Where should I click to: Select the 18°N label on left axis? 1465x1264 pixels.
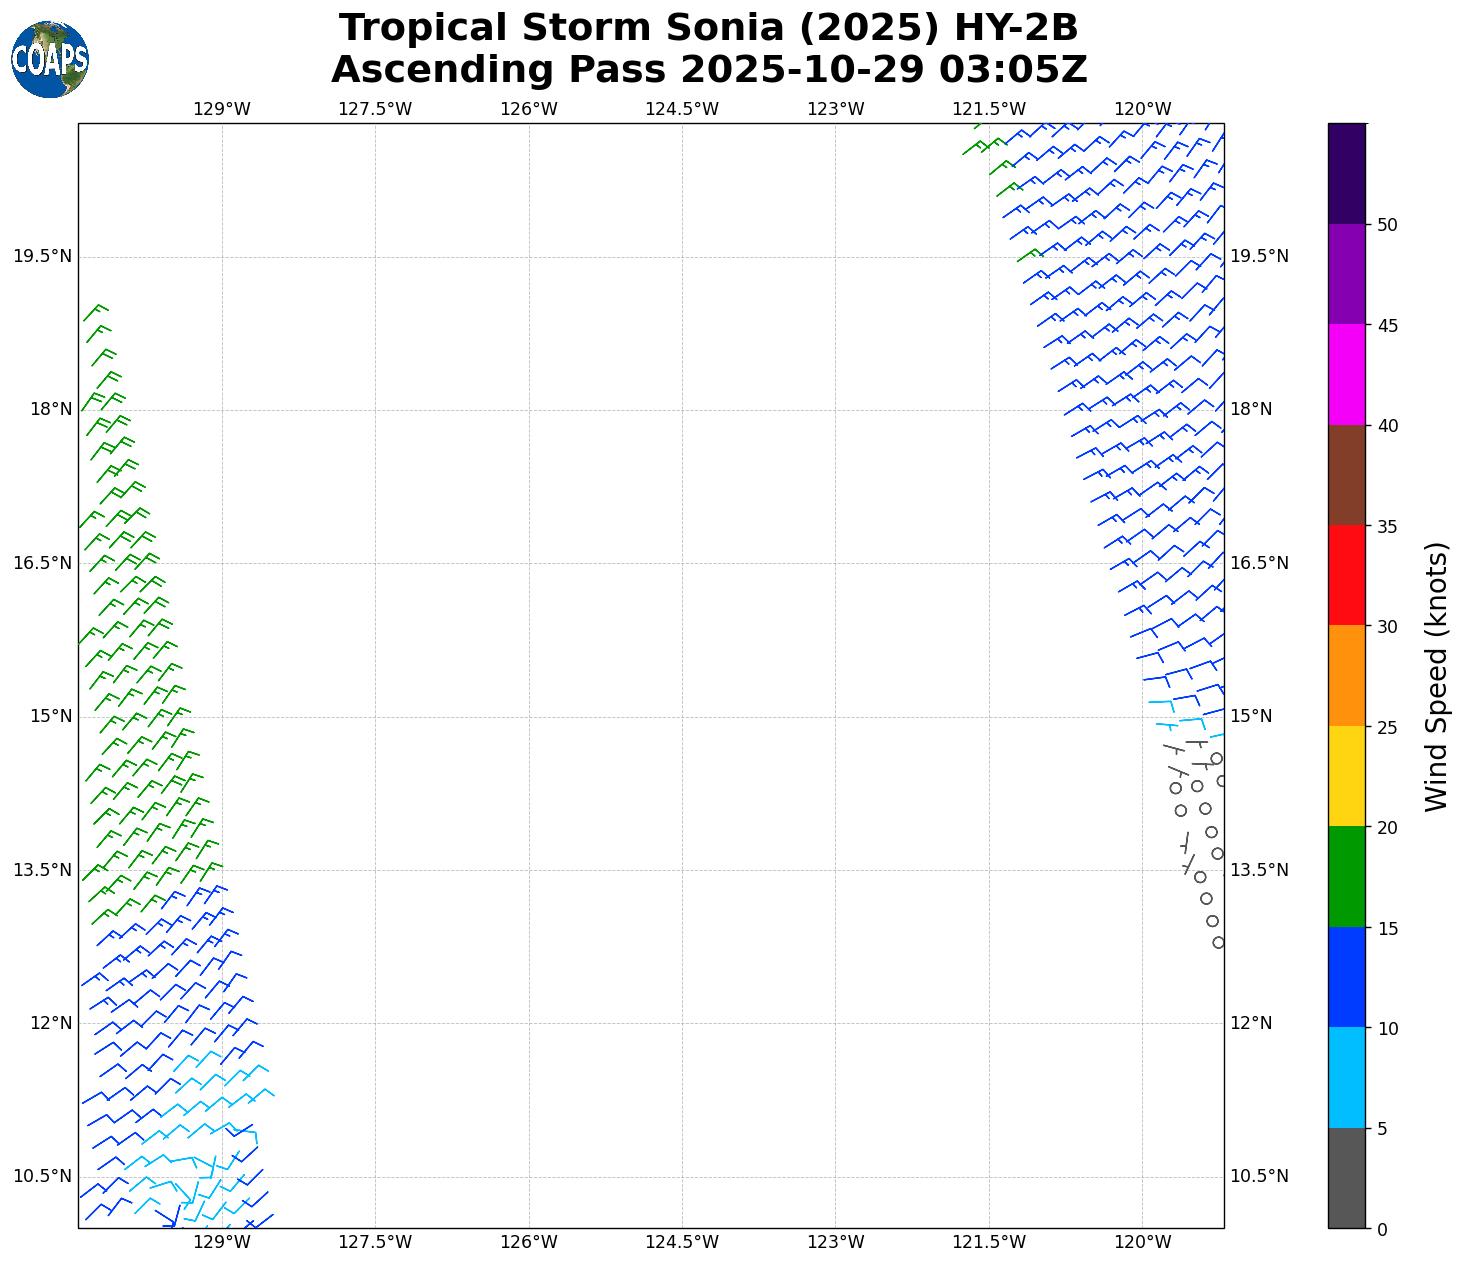(x=42, y=409)
